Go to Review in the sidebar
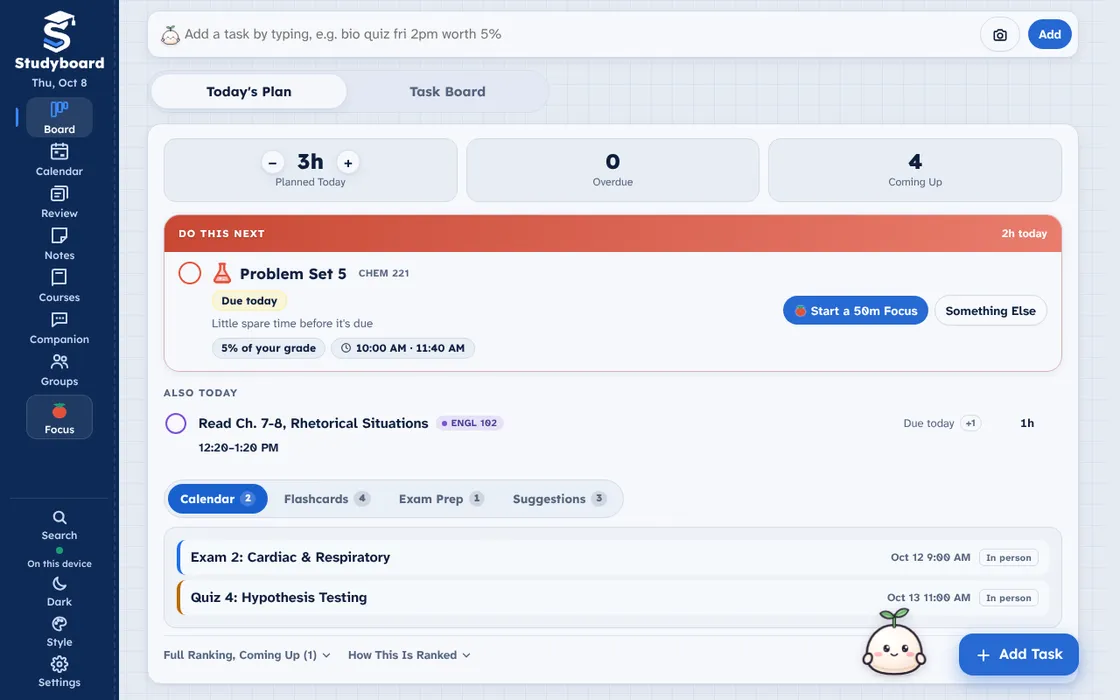 point(59,201)
